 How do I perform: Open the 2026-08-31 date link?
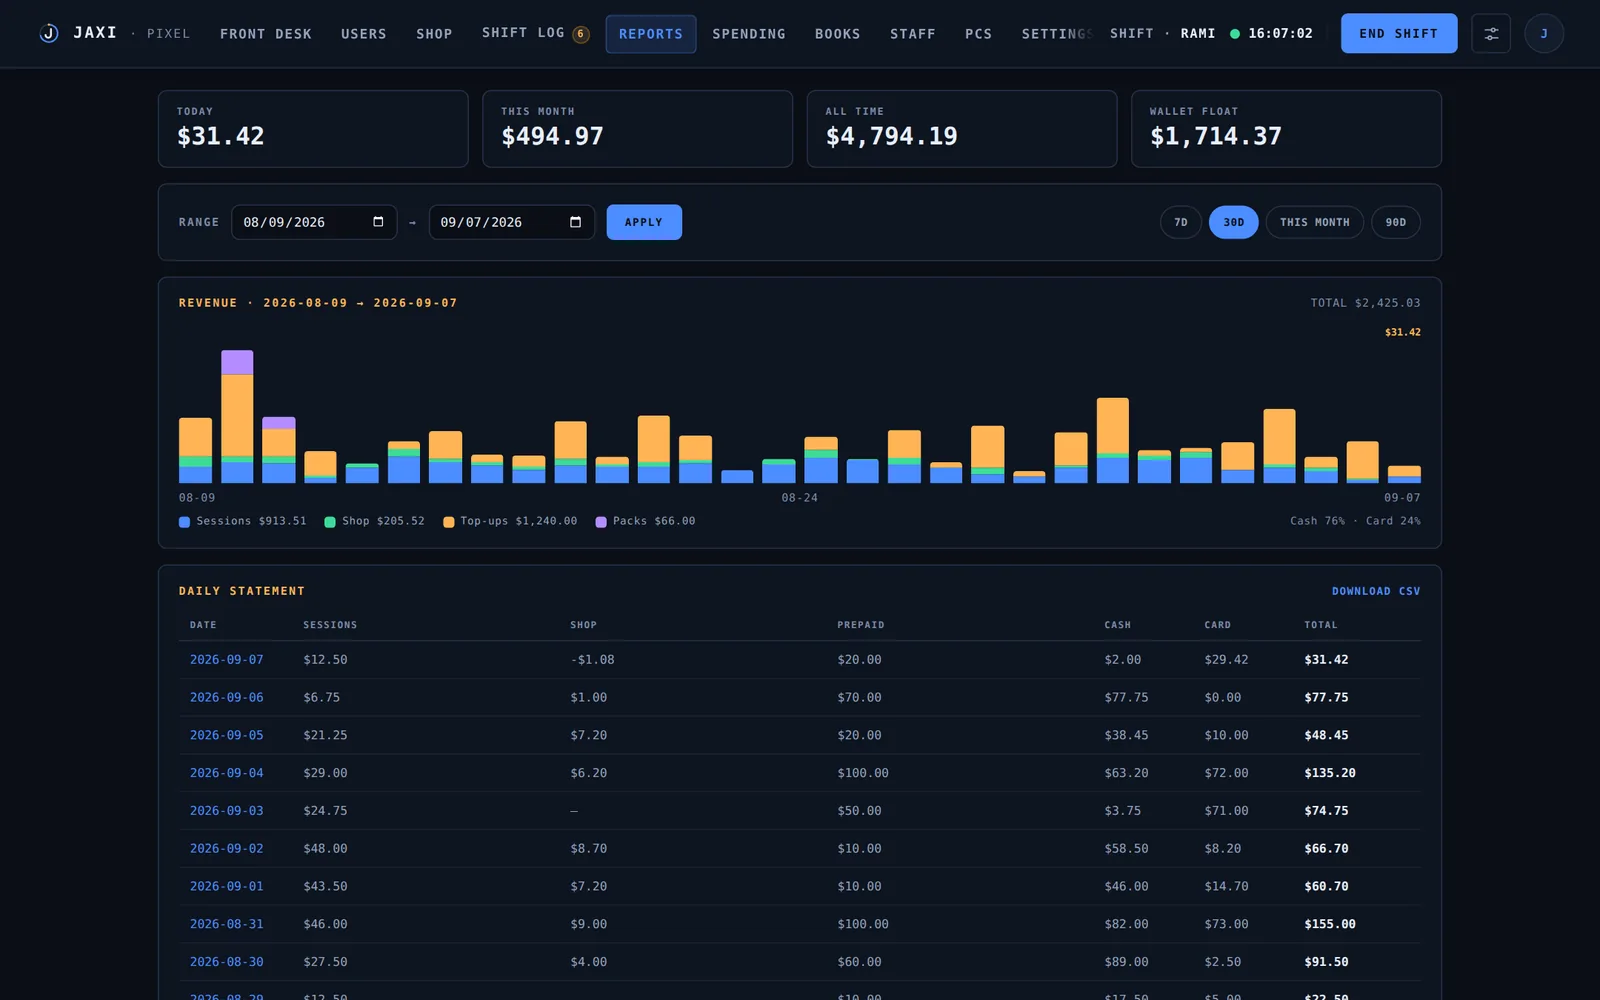(227, 924)
